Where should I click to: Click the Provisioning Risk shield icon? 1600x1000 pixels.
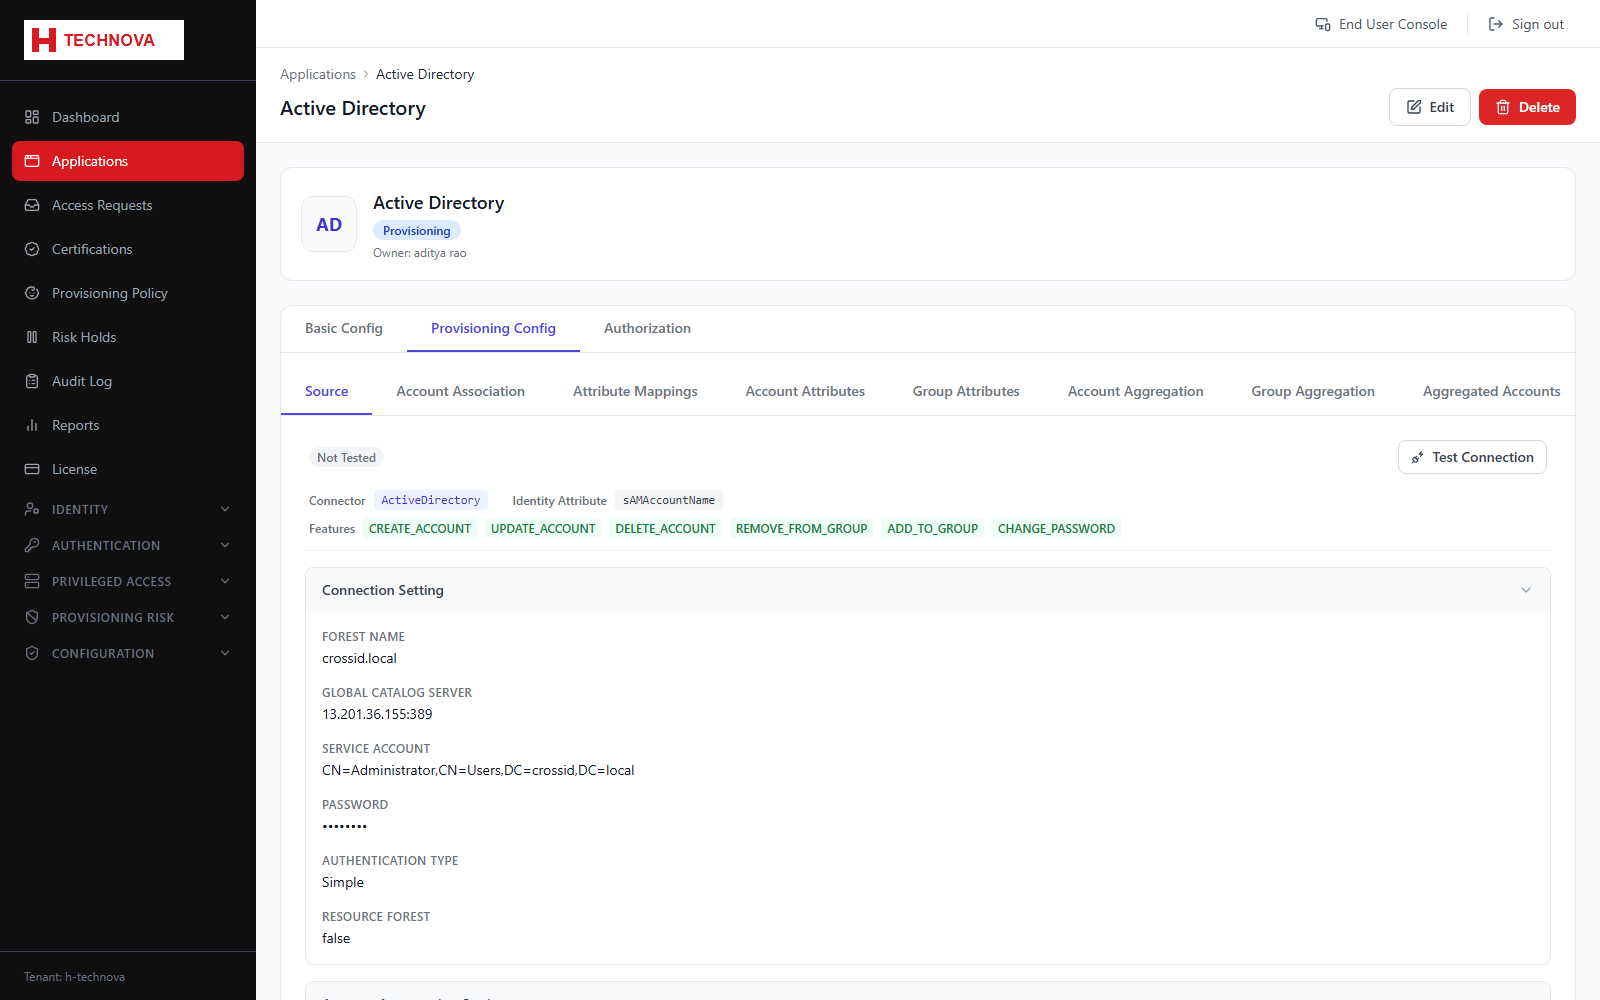point(32,617)
